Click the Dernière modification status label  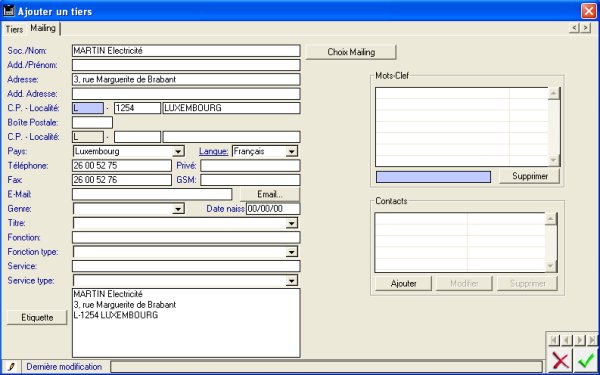point(64,367)
